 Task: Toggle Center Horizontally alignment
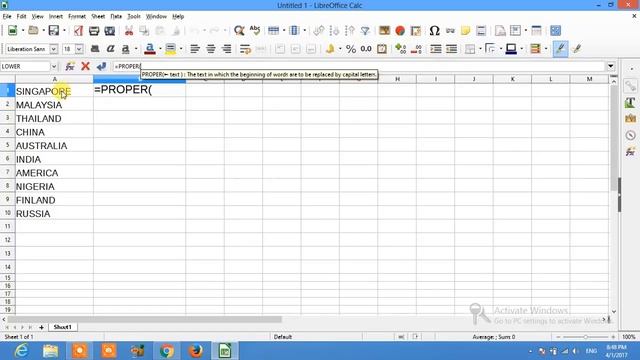pyautogui.click(x=211, y=49)
